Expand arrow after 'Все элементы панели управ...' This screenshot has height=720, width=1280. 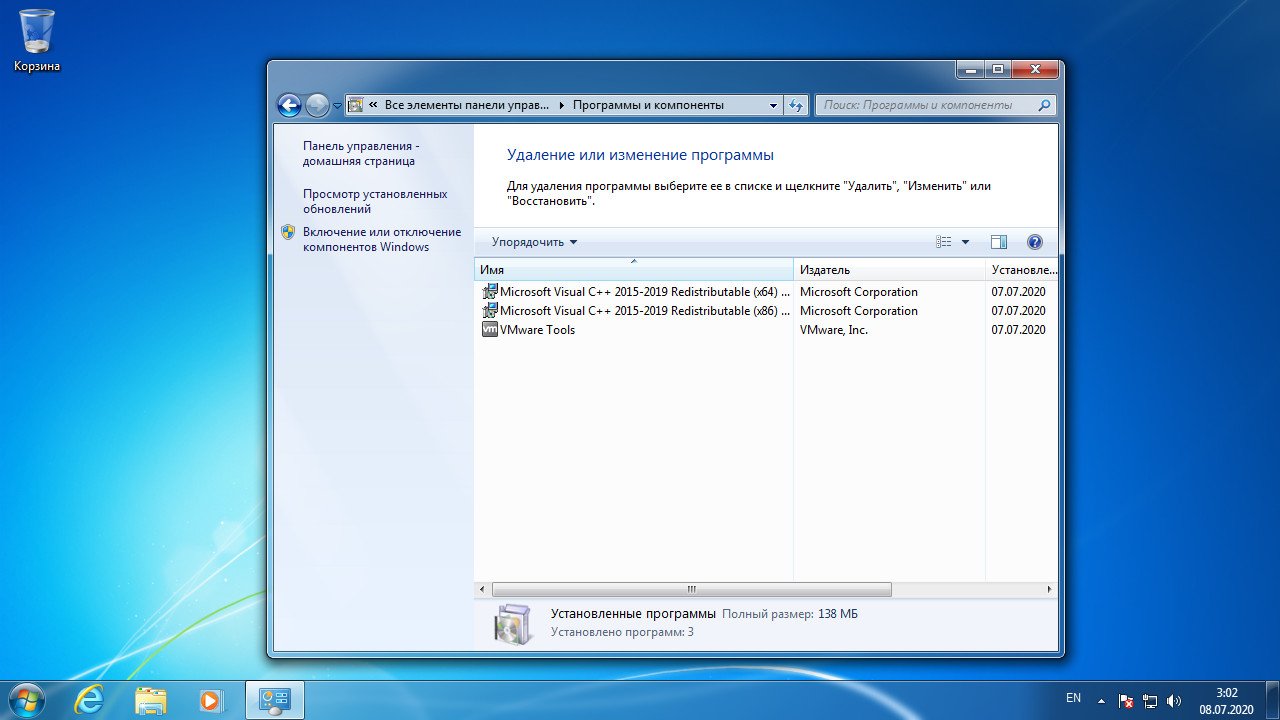[561, 105]
